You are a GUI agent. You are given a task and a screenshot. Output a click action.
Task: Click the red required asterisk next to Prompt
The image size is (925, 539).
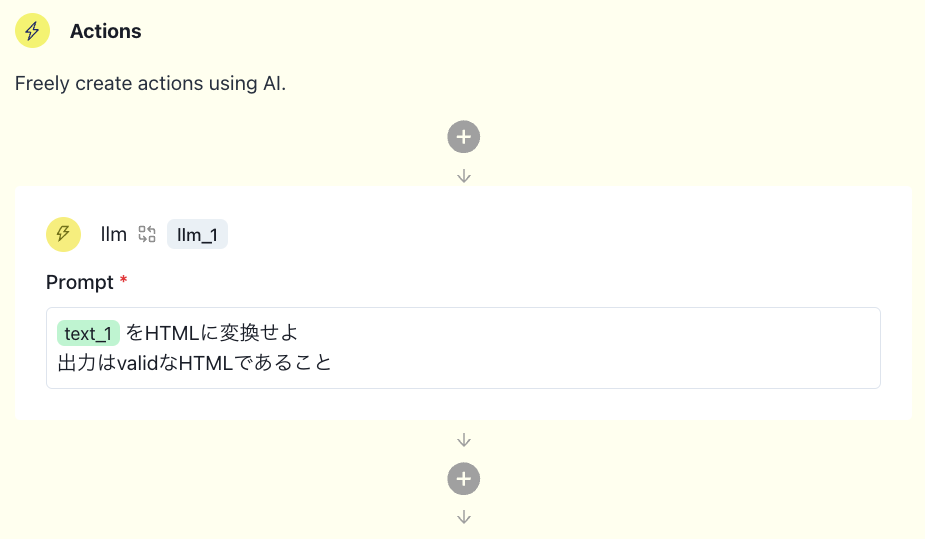pos(123,280)
